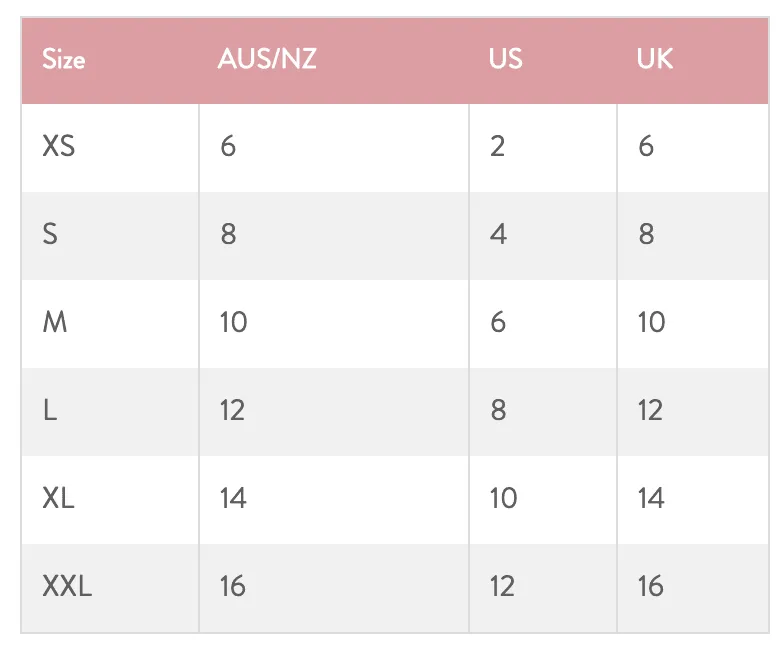
Task: Click AUS/NZ value 12 in L row
Action: [232, 410]
